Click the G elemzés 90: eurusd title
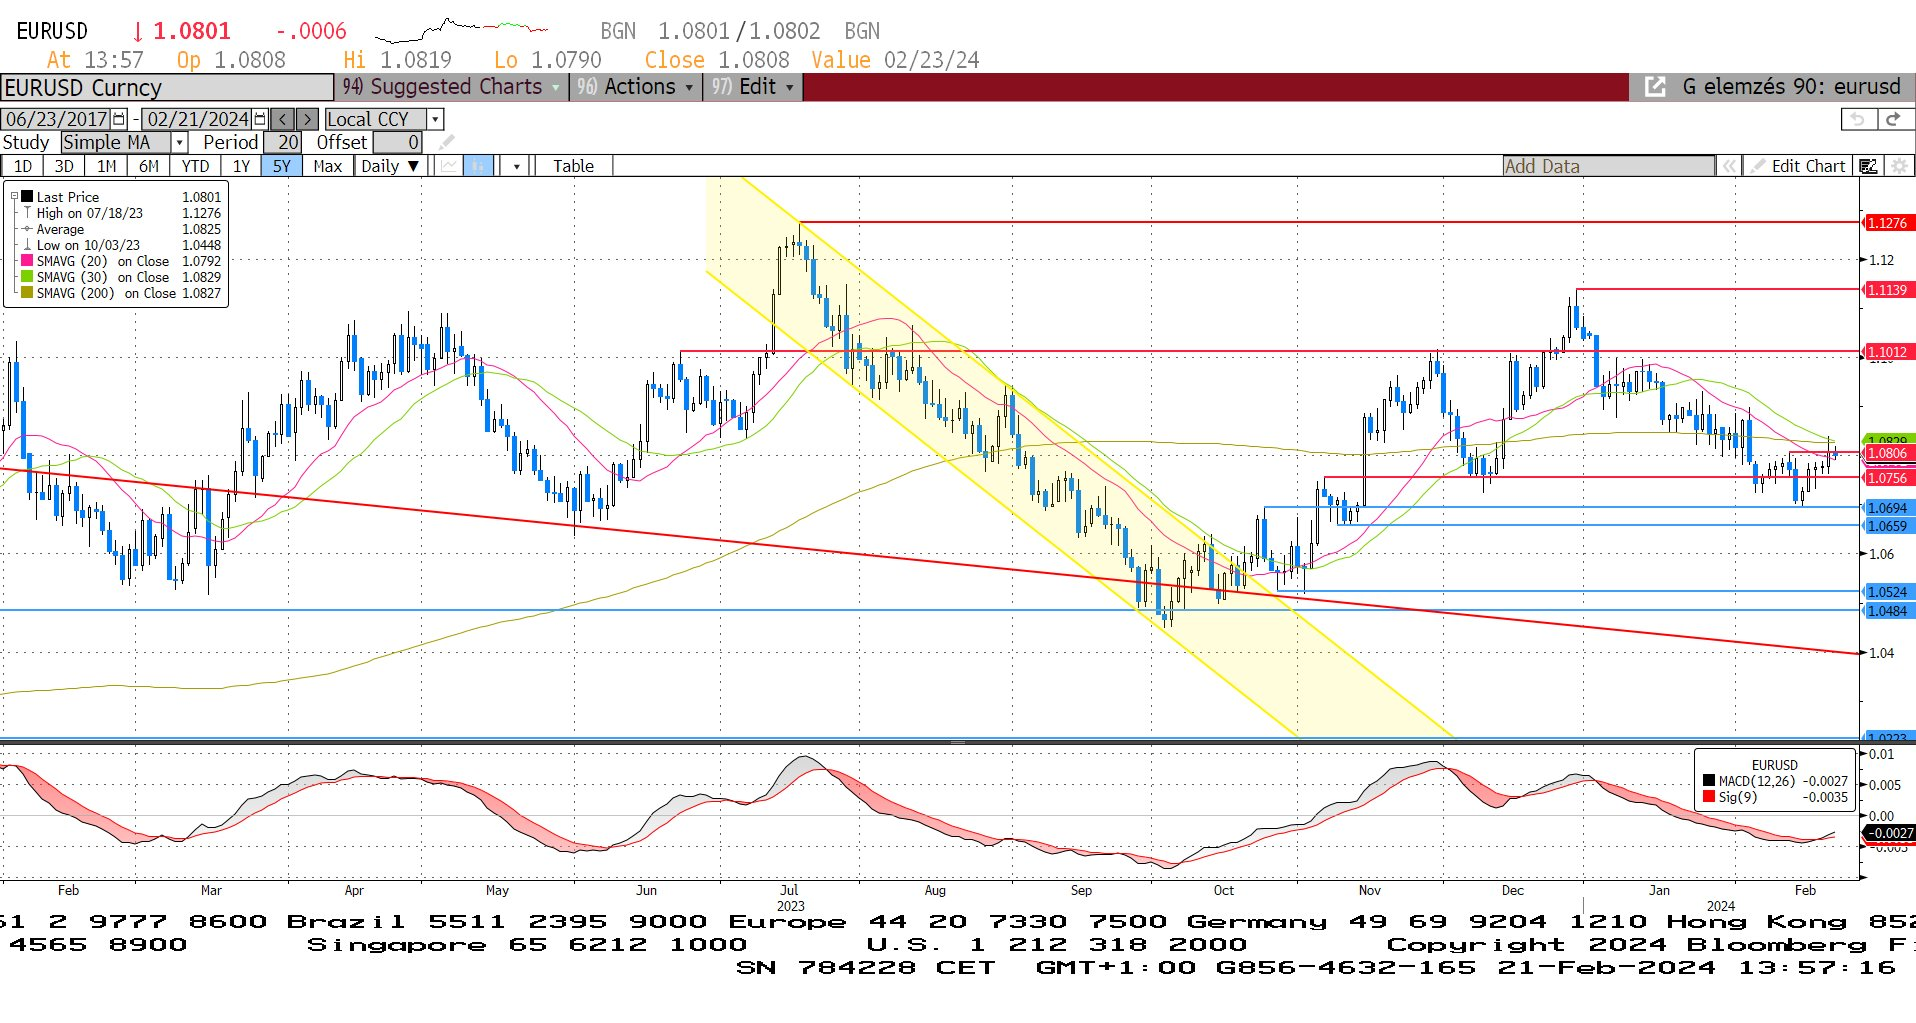Image resolution: width=1916 pixels, height=1023 pixels. click(1791, 87)
